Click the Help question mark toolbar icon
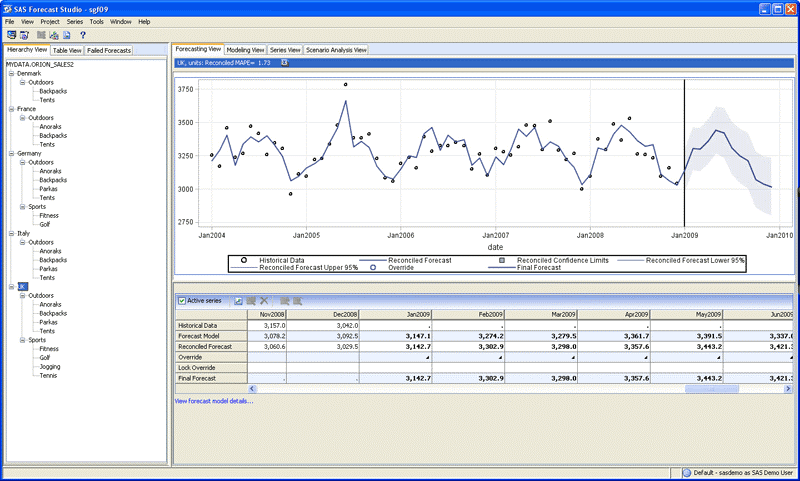Viewport: 800px width, 481px height. click(x=82, y=35)
